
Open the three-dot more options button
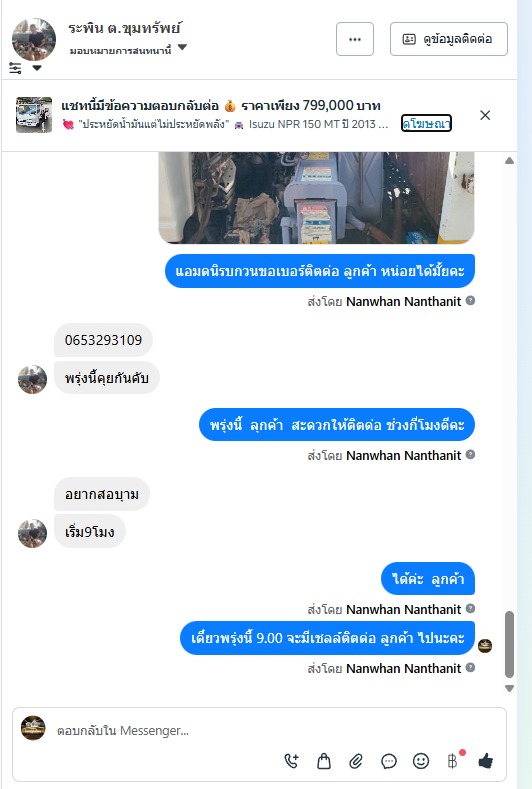tap(355, 39)
